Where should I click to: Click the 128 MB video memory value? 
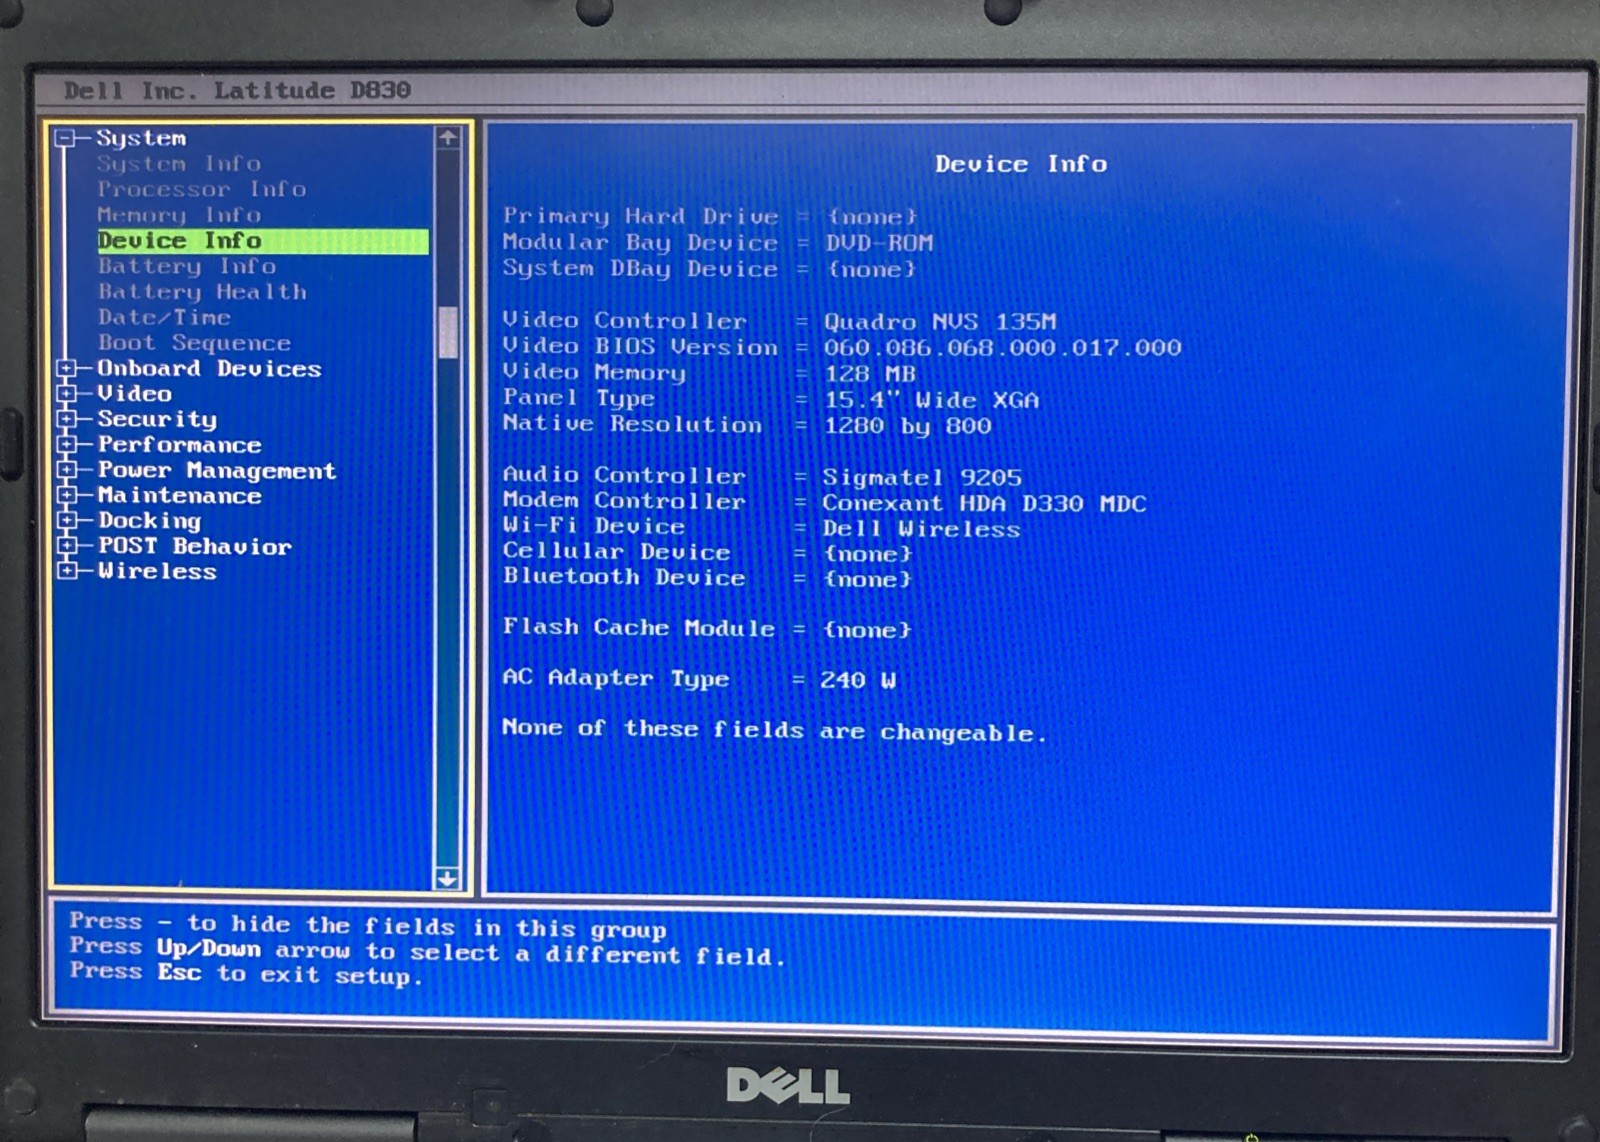870,374
